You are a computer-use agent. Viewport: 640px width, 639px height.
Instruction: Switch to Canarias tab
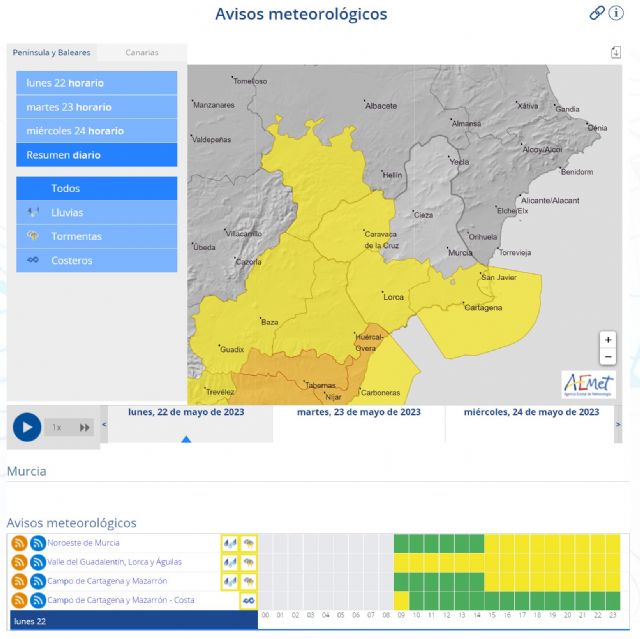142,52
